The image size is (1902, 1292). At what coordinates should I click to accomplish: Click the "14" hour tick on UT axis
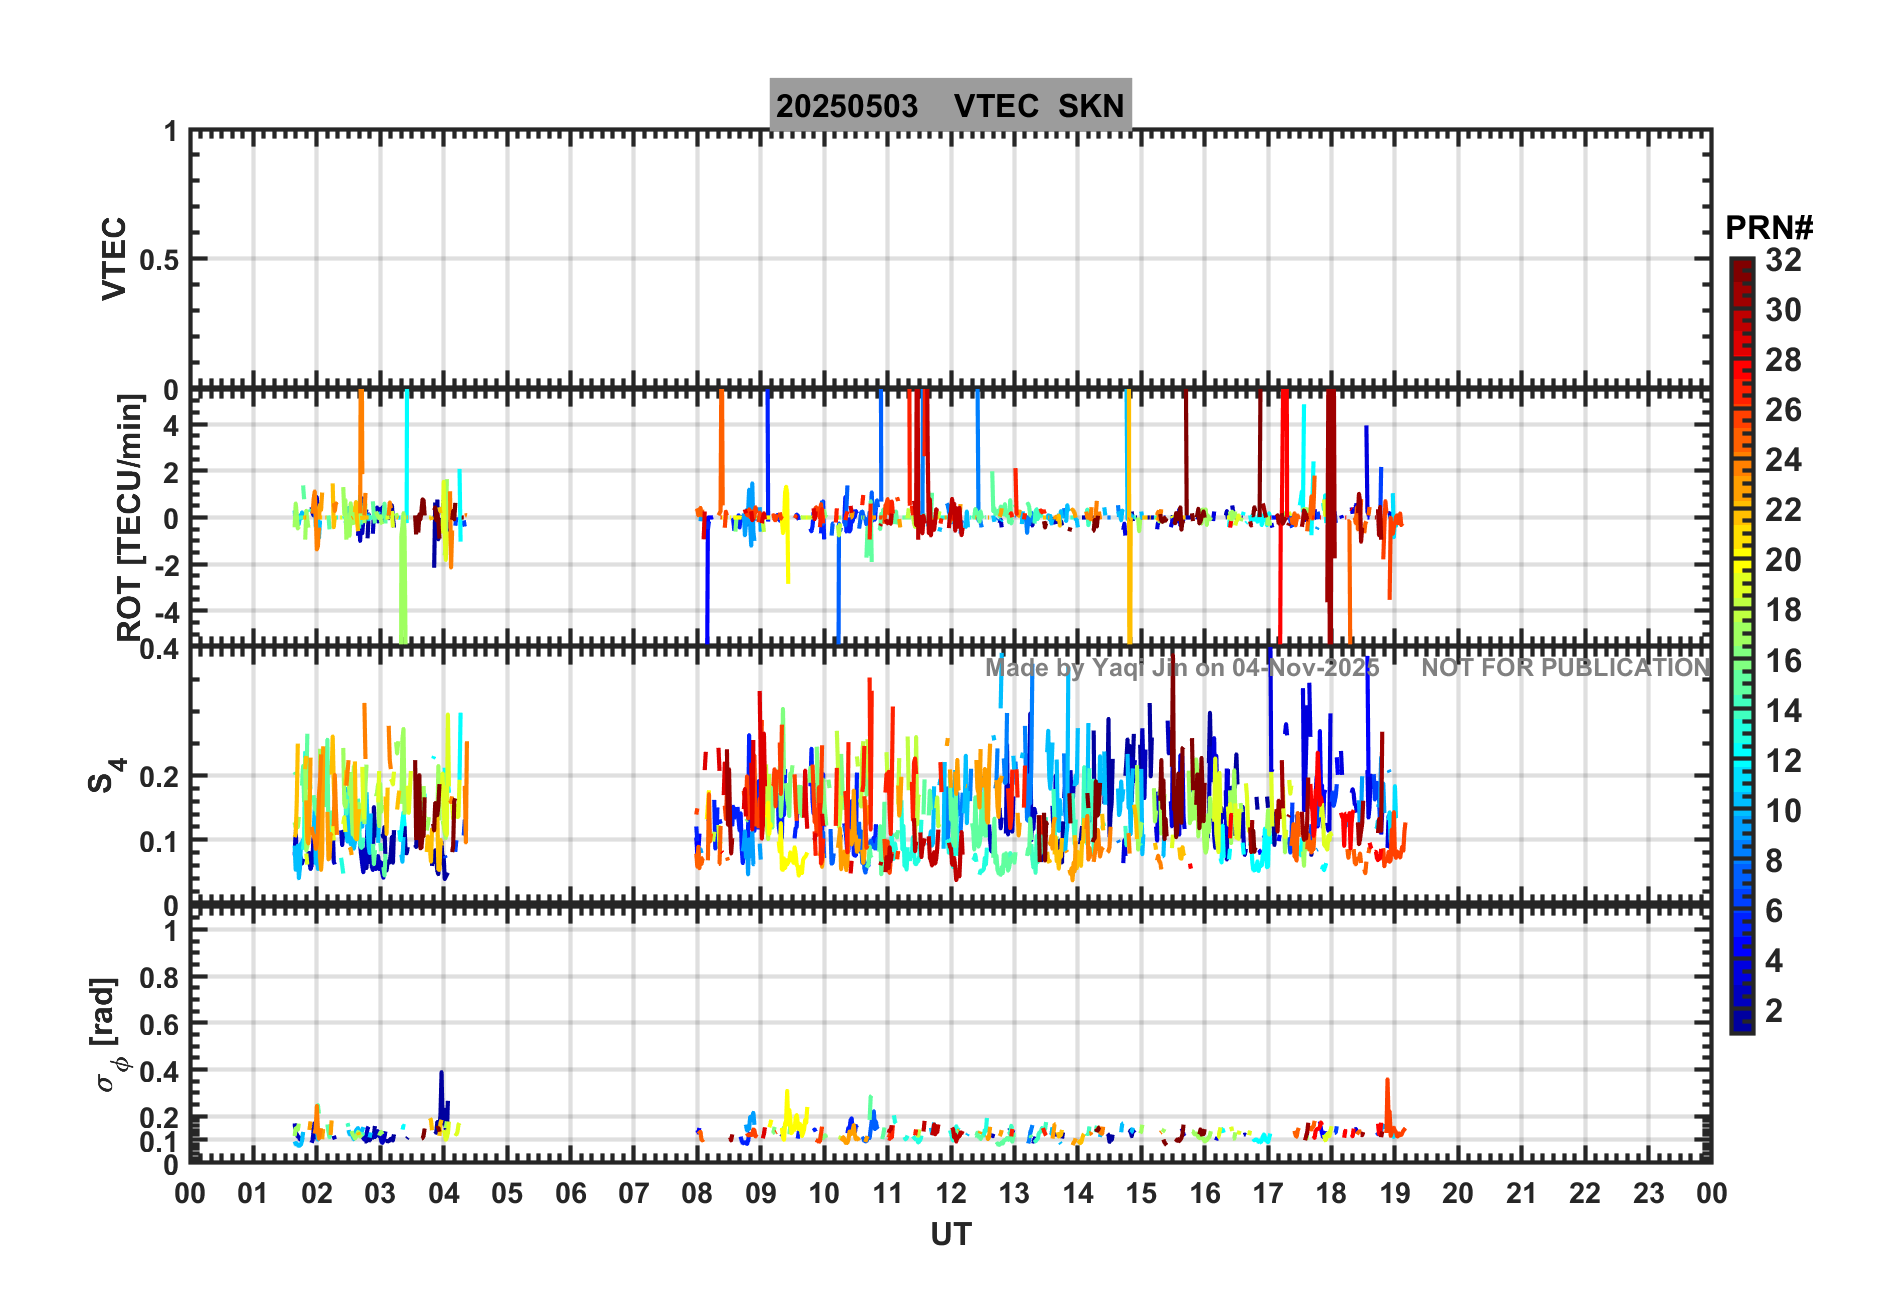1078,1193
